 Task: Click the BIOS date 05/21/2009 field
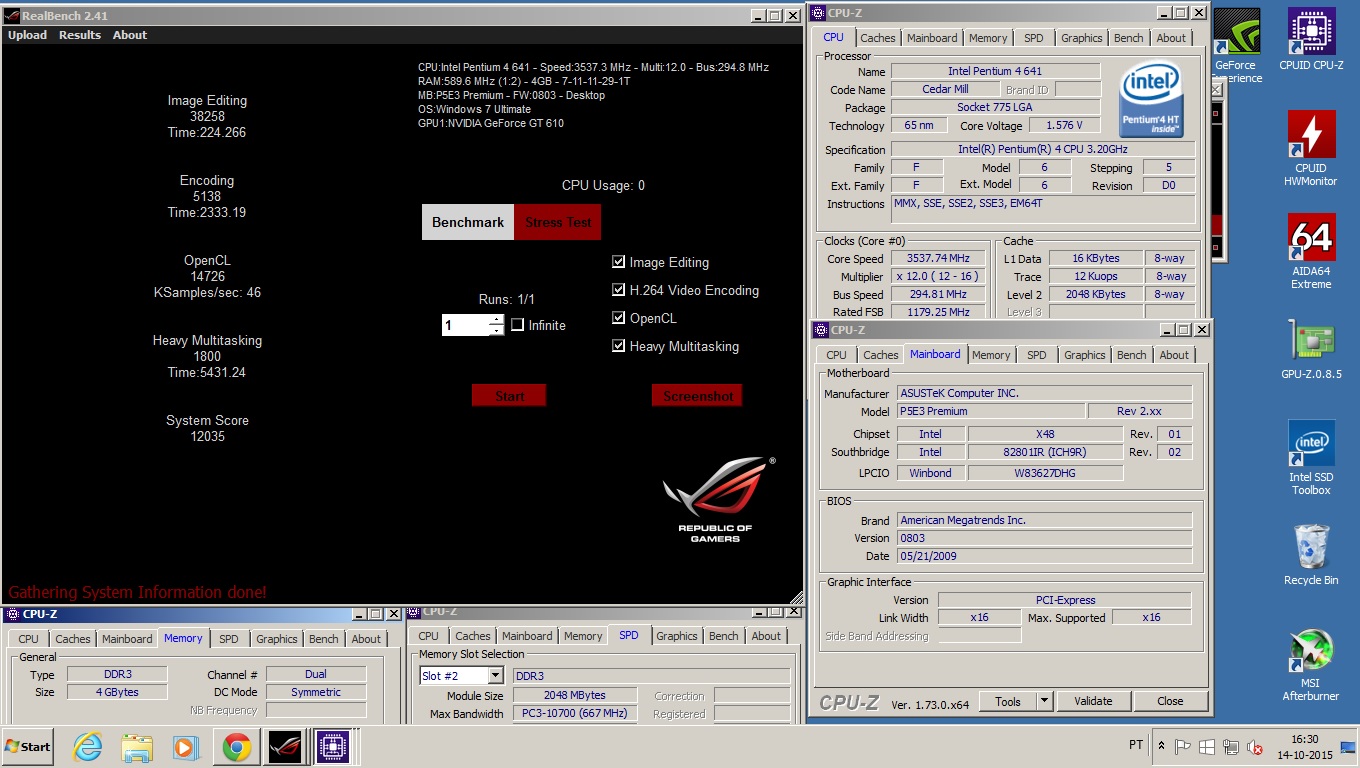pyautogui.click(x=1044, y=556)
